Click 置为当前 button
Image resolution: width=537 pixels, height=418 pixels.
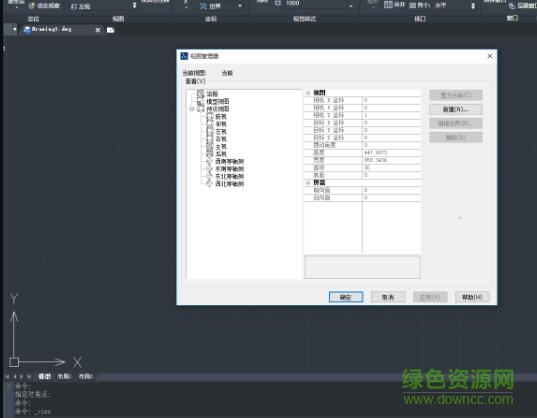click(x=455, y=95)
